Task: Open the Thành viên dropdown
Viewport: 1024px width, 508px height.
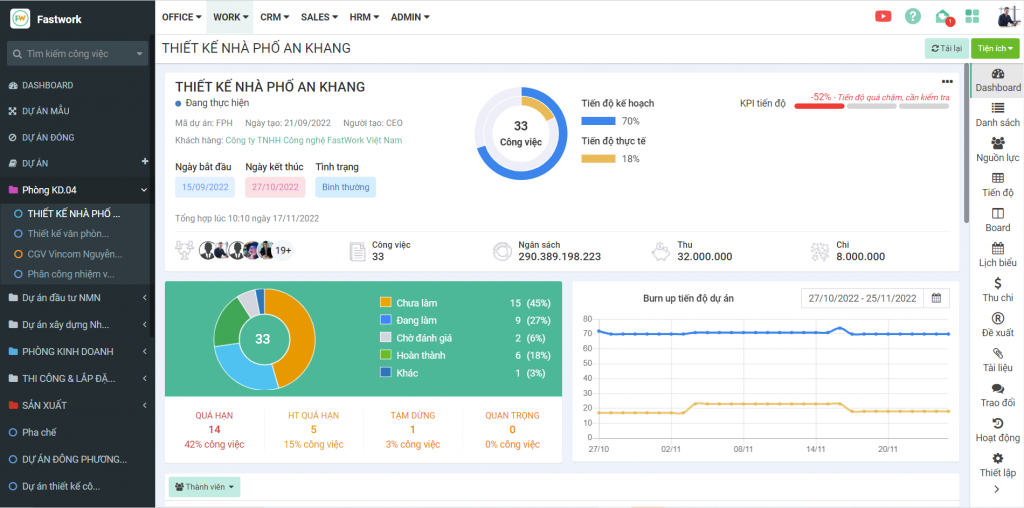Action: pyautogui.click(x=204, y=487)
